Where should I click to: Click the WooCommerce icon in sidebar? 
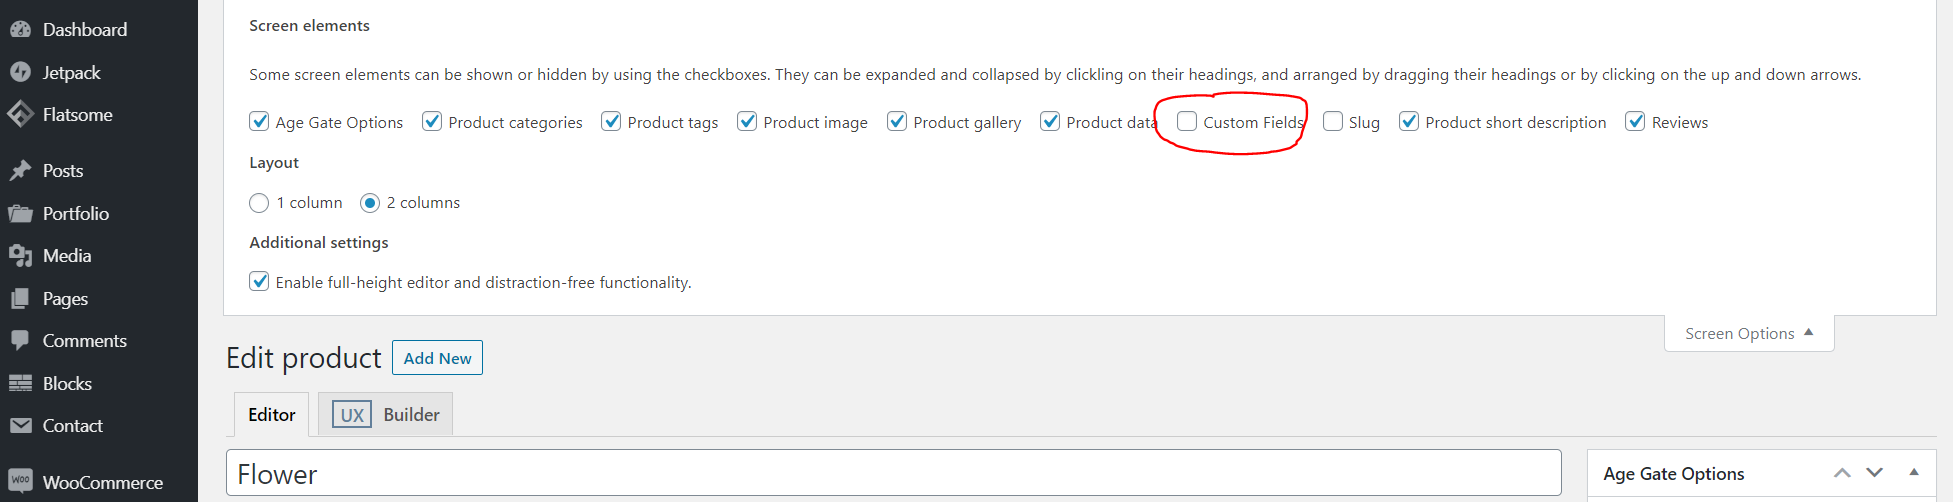[20, 481]
